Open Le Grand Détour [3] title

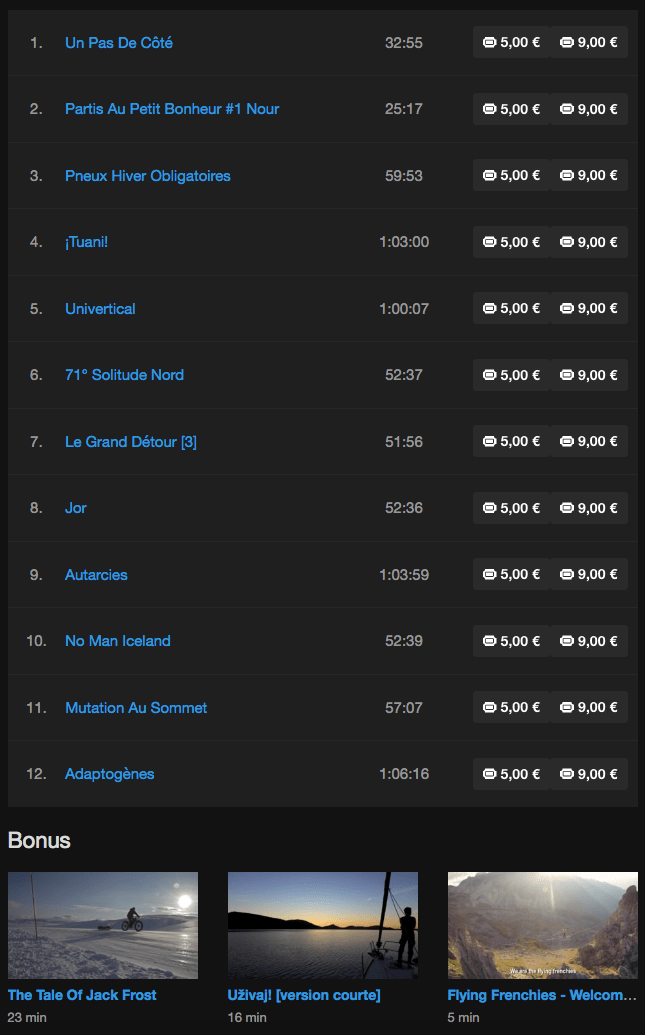[x=131, y=442]
